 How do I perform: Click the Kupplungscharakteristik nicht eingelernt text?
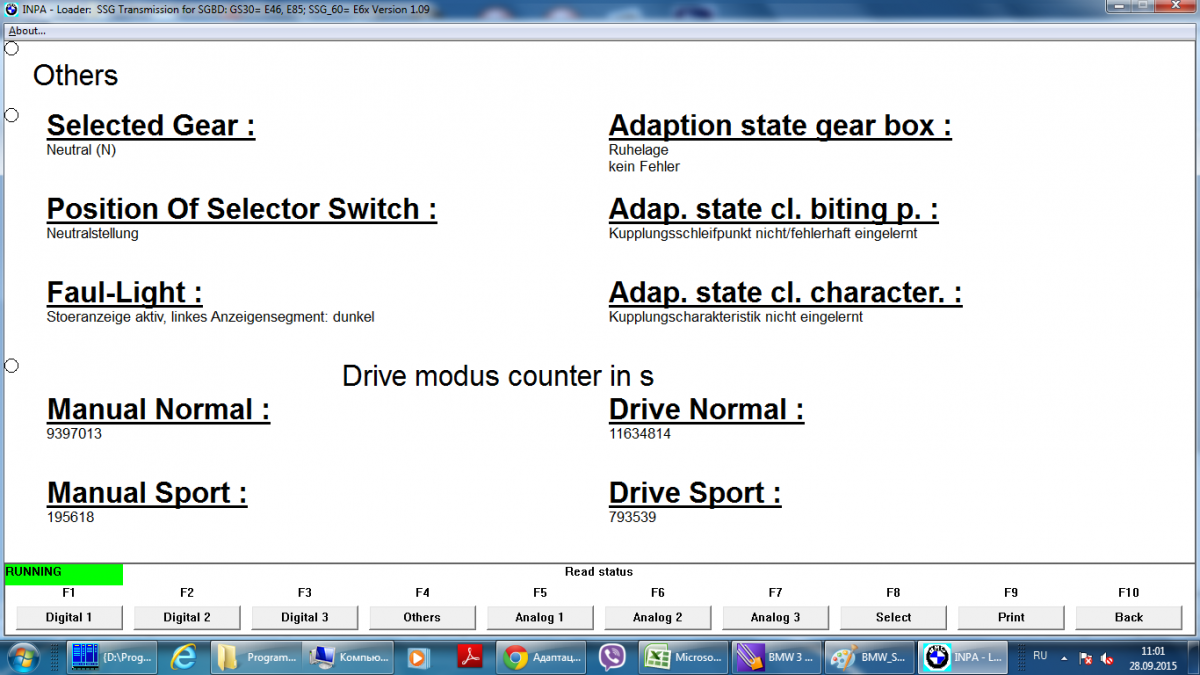click(736, 317)
